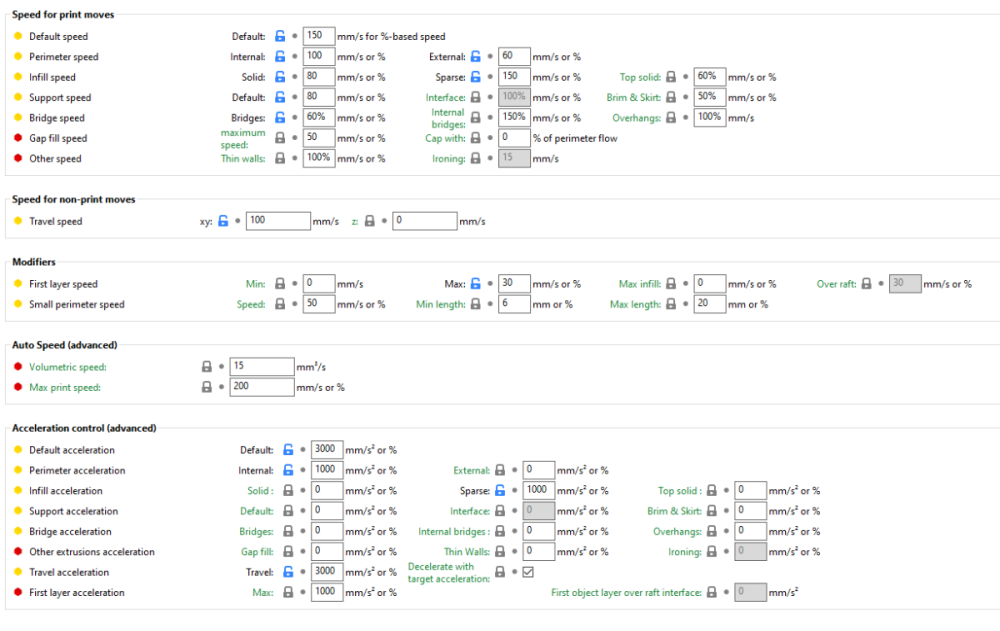Click the lock icon for Sparse infill speed

[476, 77]
